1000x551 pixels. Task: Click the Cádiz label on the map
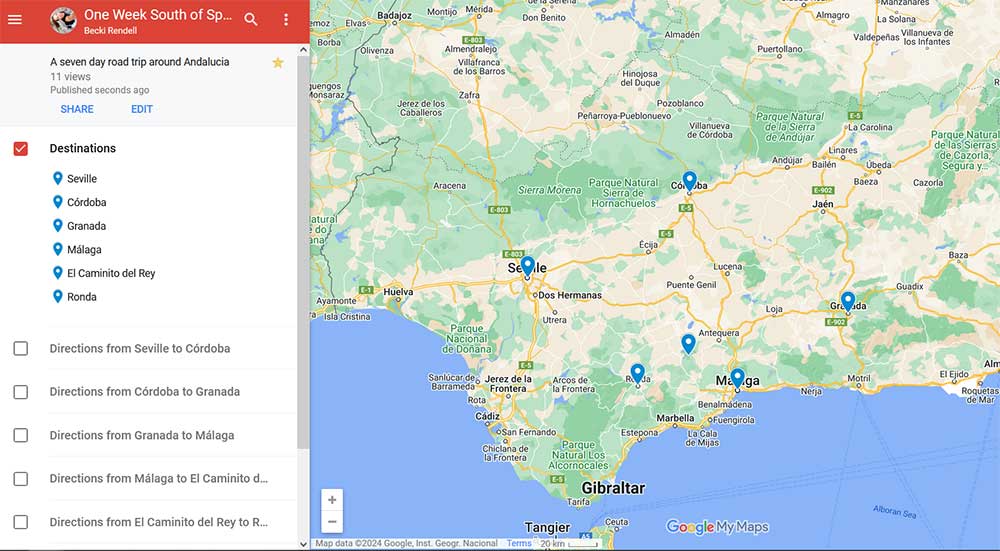[487, 416]
